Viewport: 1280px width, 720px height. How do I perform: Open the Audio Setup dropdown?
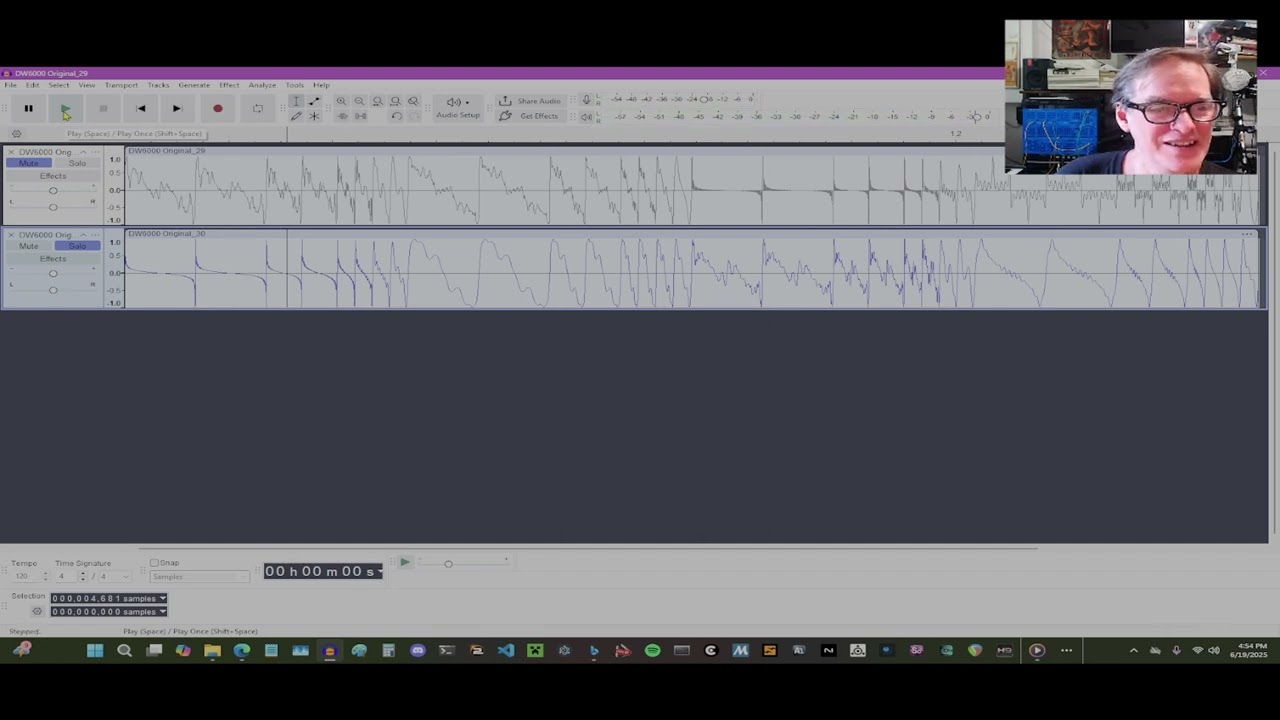(458, 108)
